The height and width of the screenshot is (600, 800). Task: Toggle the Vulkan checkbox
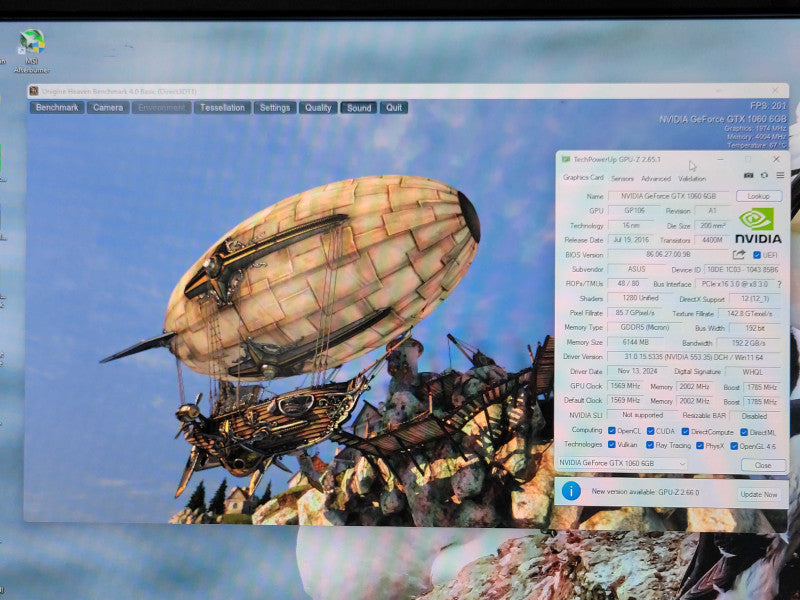[x=611, y=444]
